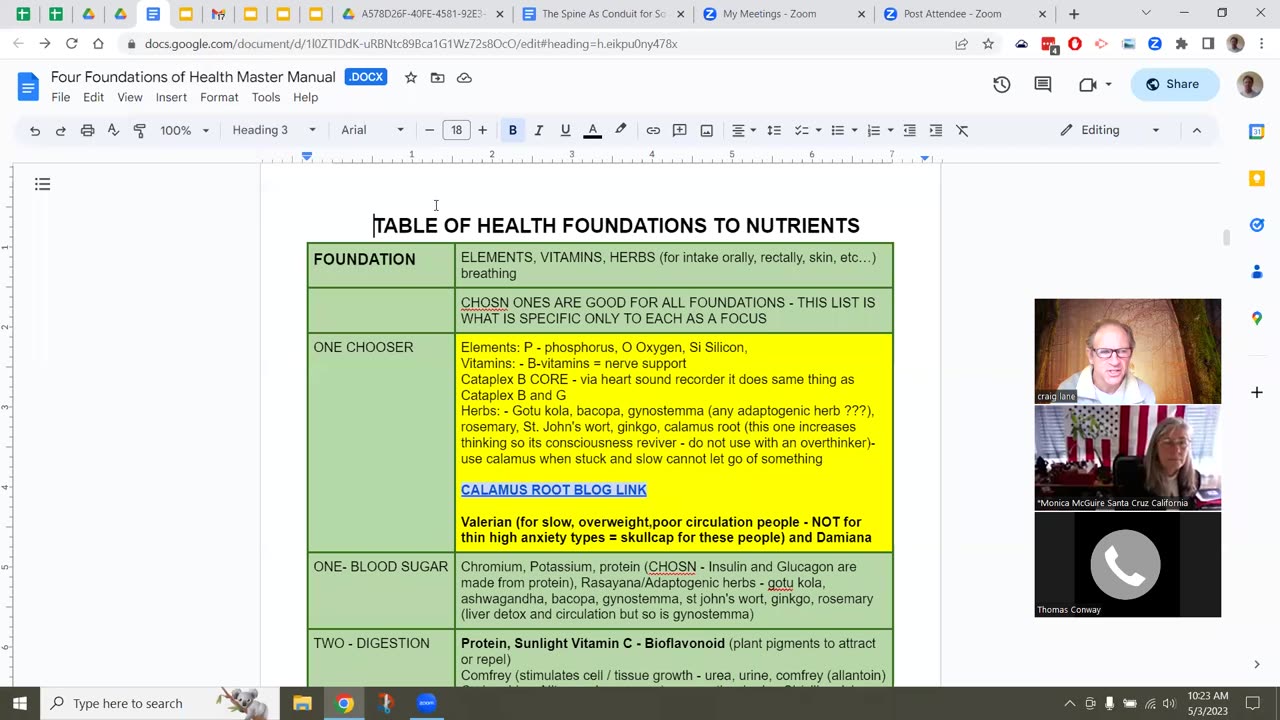This screenshot has height=720, width=1280.
Task: Open Google Tasks in side panel
Action: pos(1257,225)
